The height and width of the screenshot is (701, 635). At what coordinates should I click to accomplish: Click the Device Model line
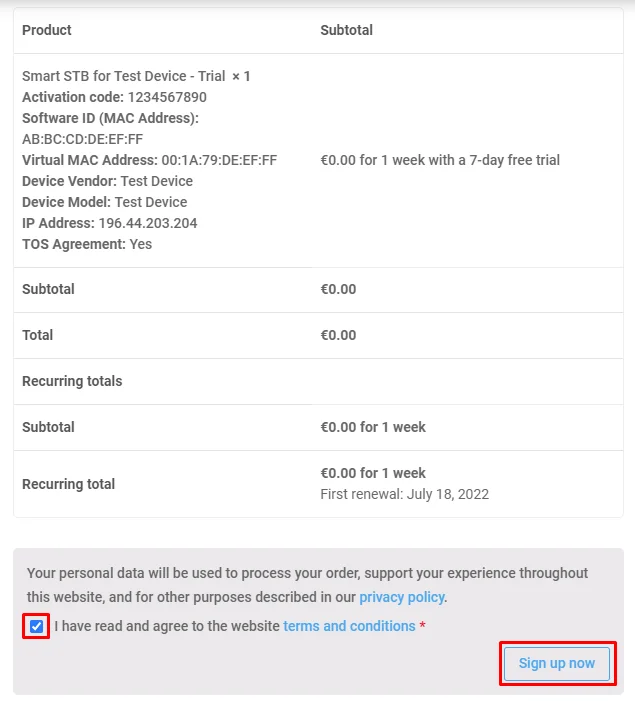[104, 202]
